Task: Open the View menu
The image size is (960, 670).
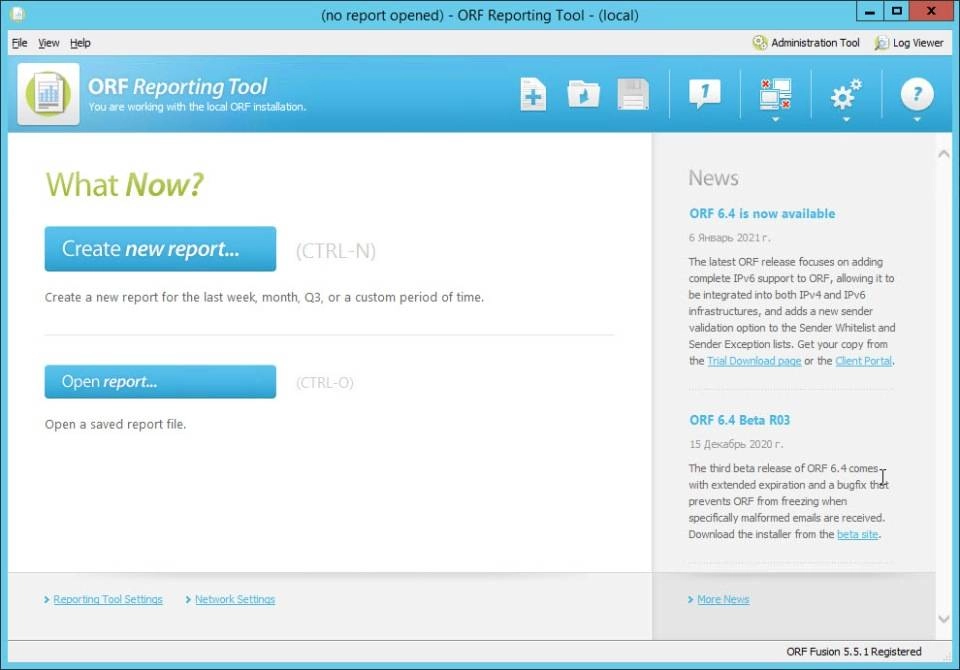Action: point(48,43)
